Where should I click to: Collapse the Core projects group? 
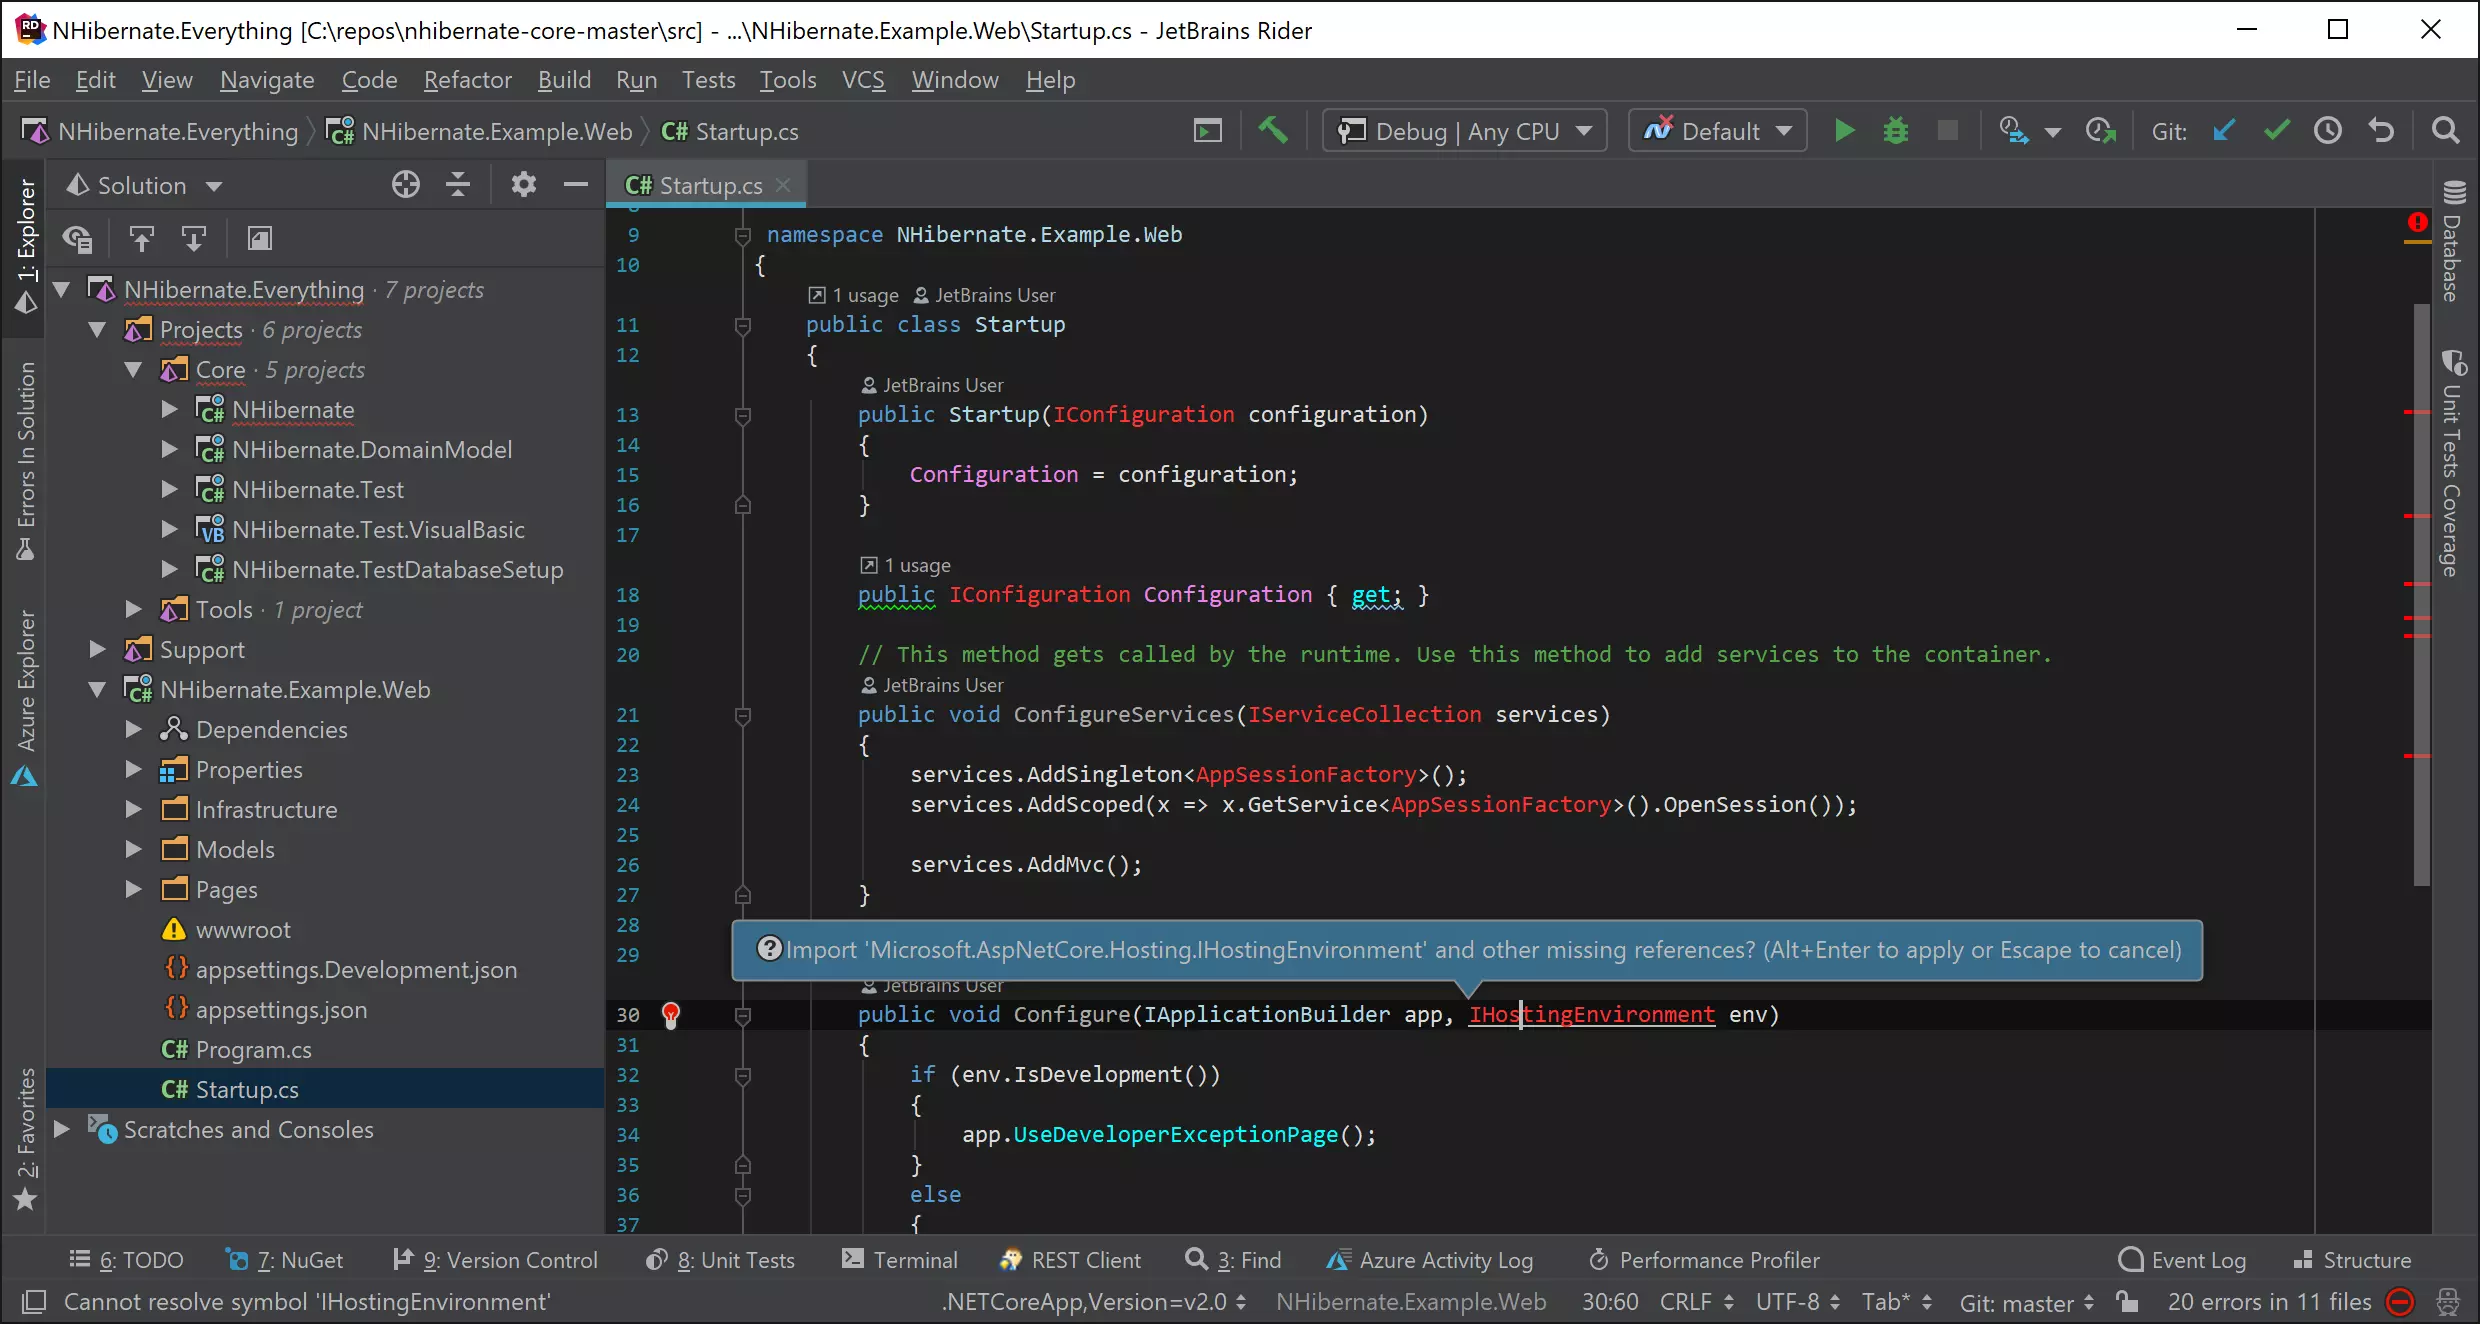point(133,368)
